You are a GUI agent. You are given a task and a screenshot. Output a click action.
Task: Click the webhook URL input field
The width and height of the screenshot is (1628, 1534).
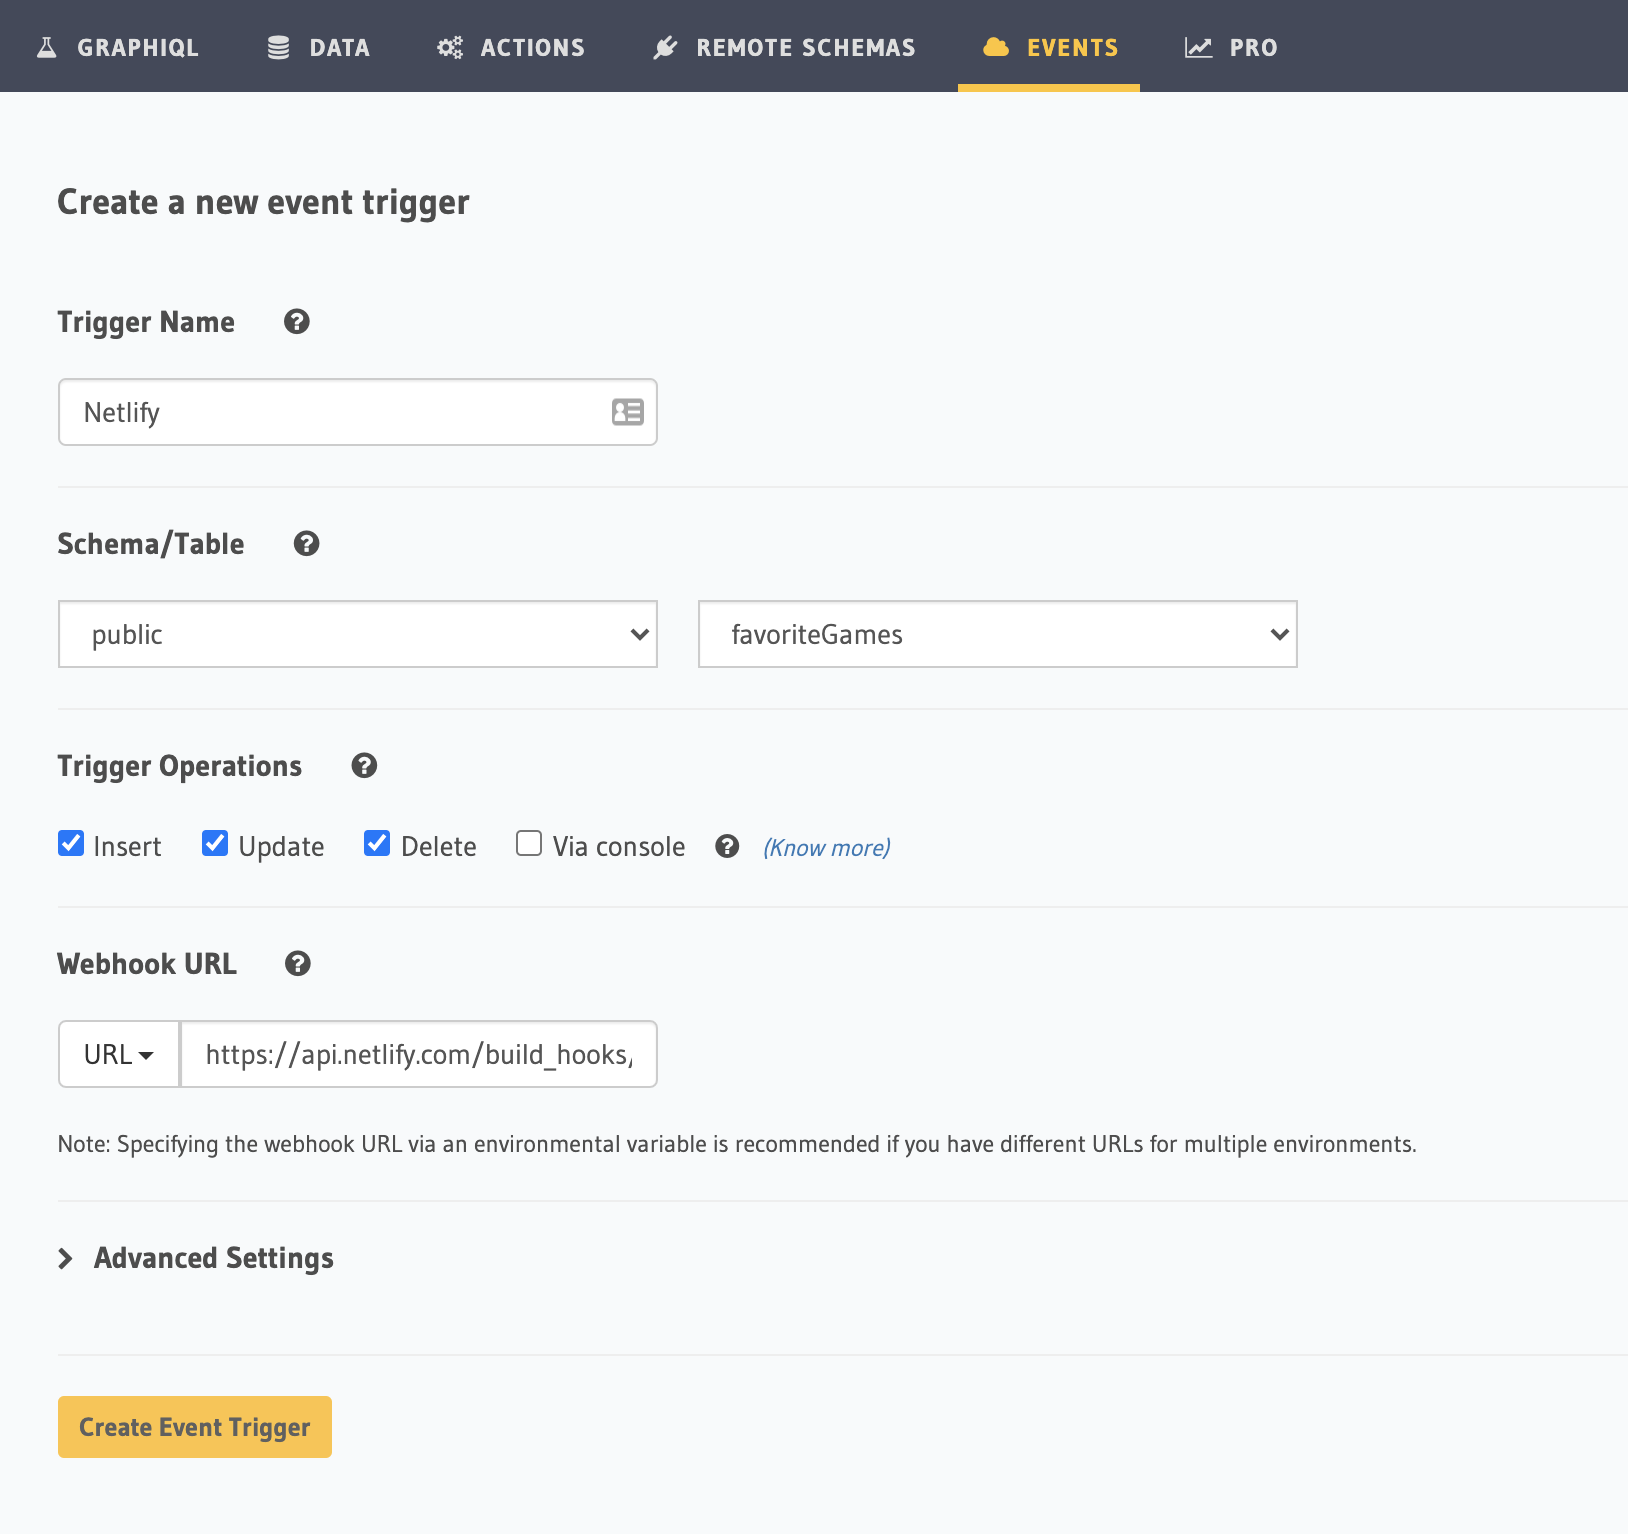click(x=418, y=1054)
